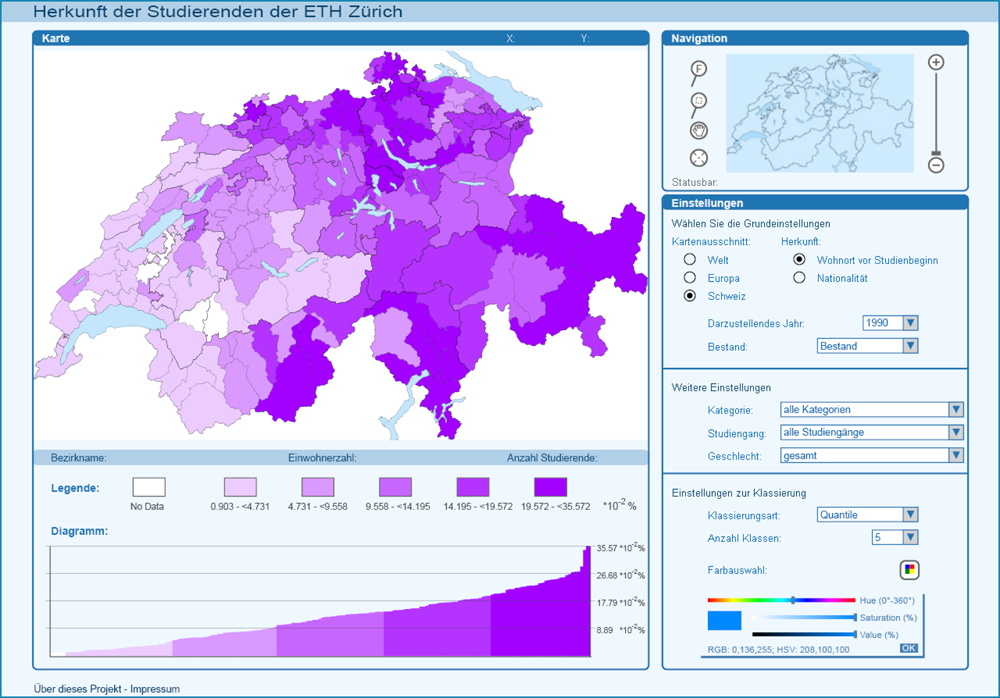Click the Bezirkname label
The image size is (1000, 698).
[x=78, y=457]
